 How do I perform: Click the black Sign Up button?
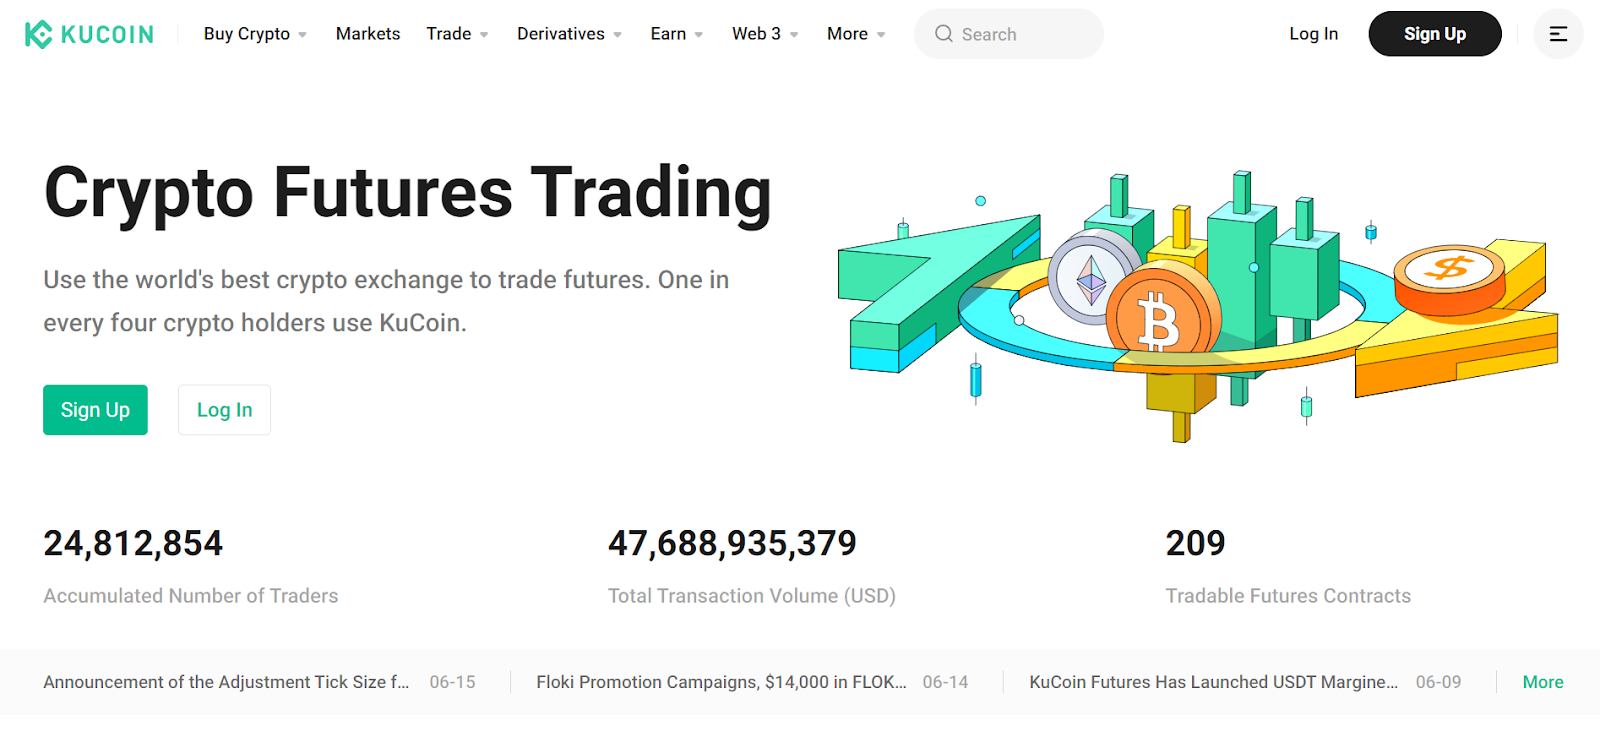(x=1435, y=34)
